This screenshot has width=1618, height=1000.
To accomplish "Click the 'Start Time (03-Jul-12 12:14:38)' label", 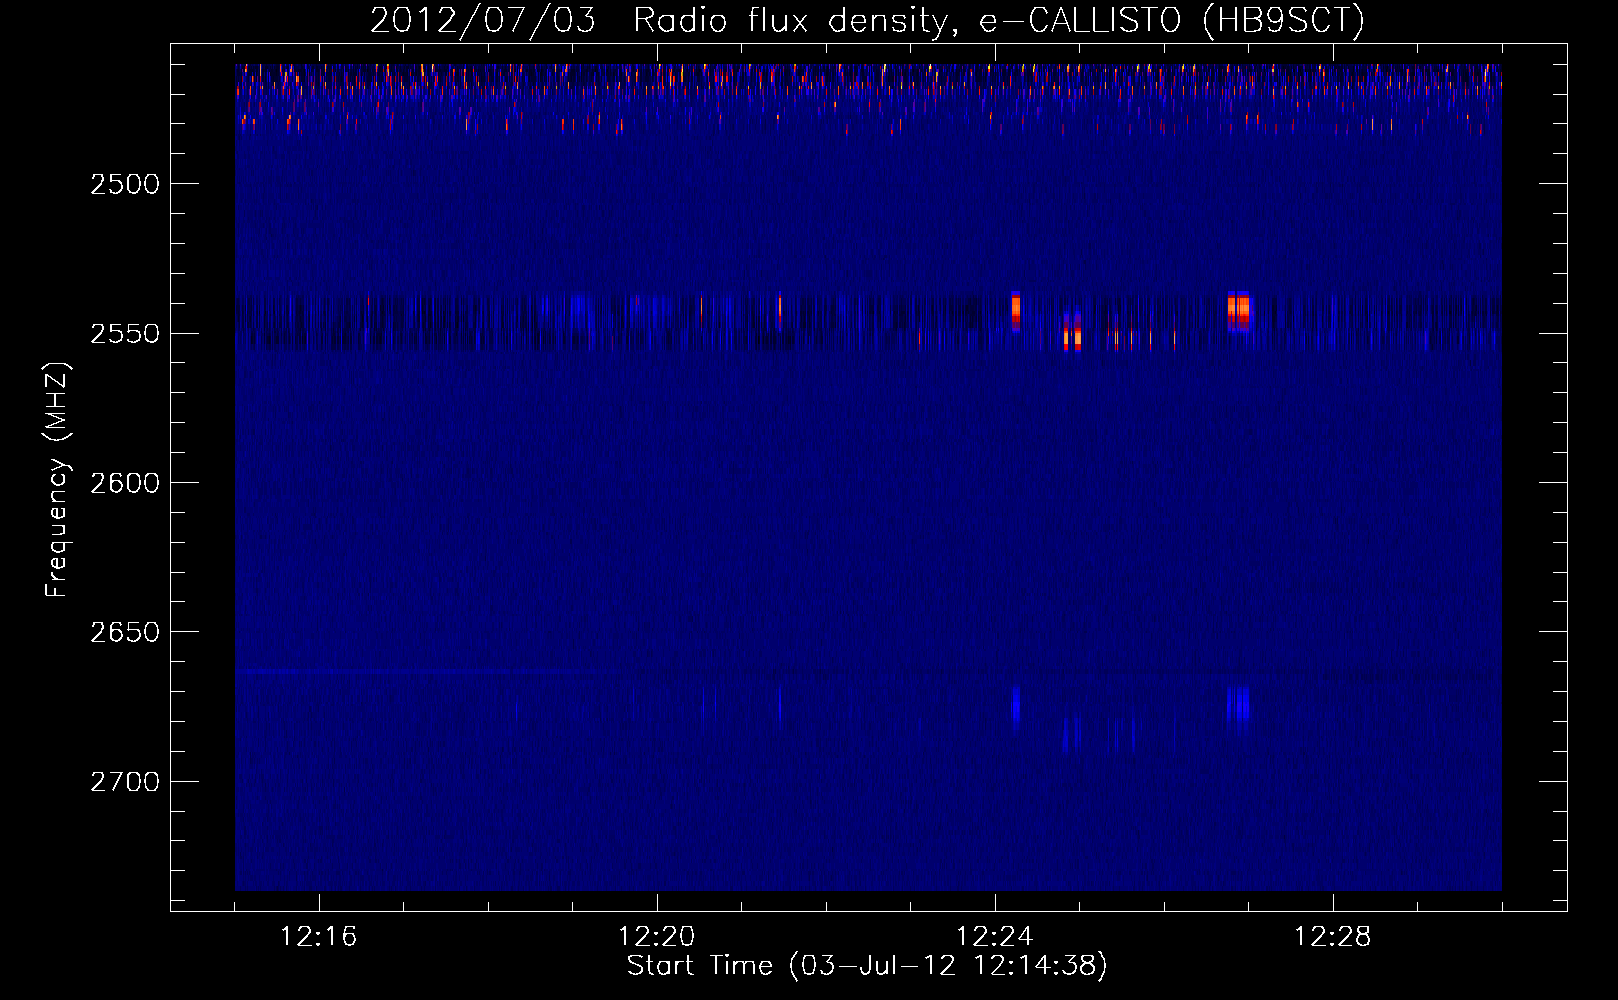I will point(867,966).
